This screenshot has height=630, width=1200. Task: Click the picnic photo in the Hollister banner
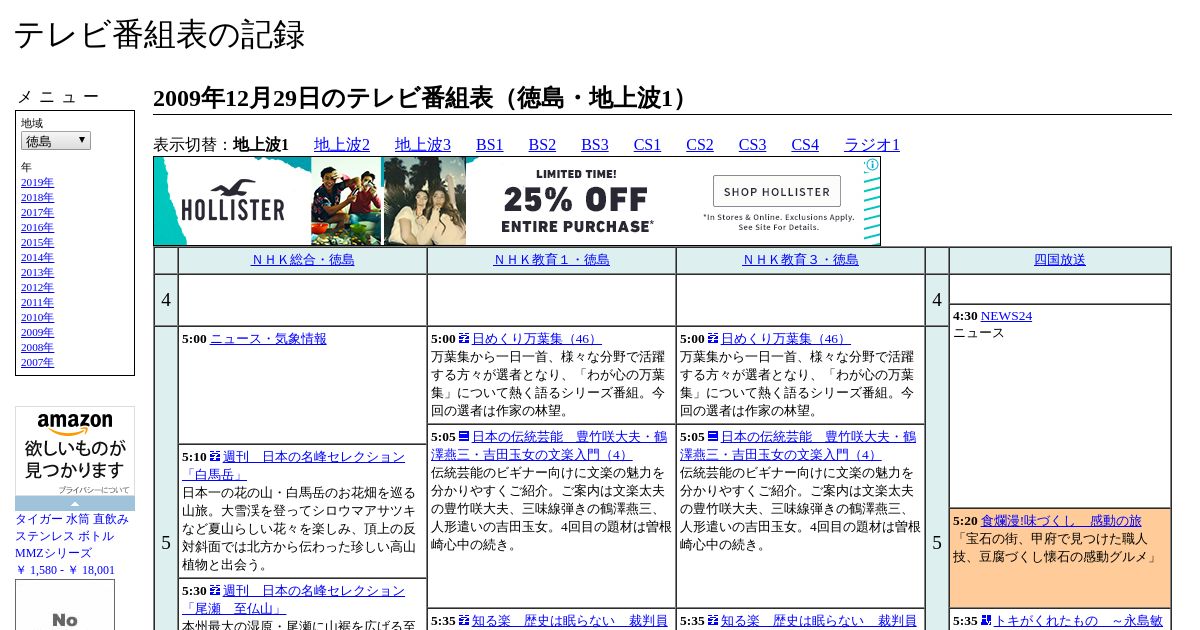(x=346, y=201)
